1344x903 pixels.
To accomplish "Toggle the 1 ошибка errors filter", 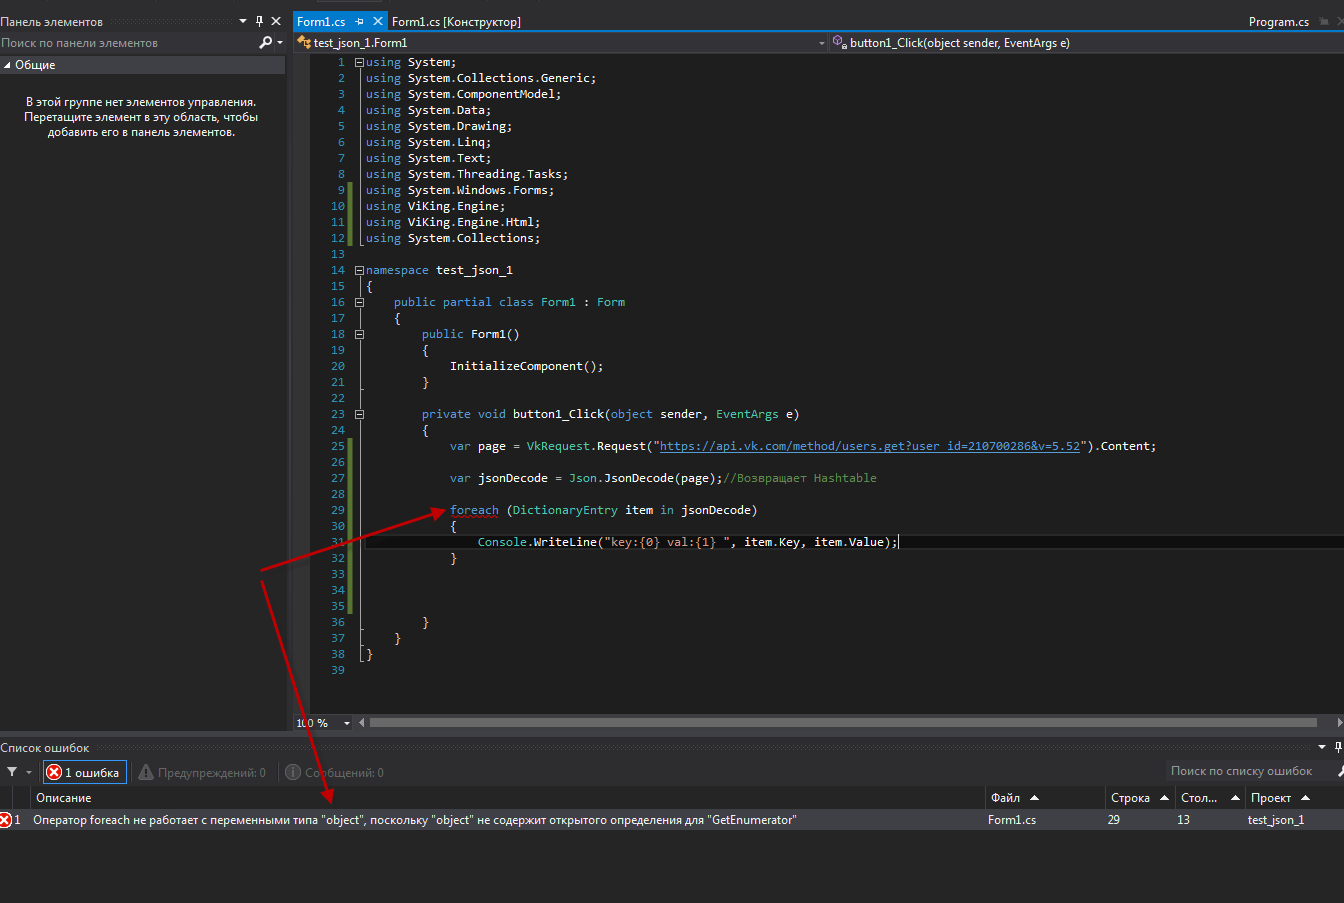I will coord(84,772).
